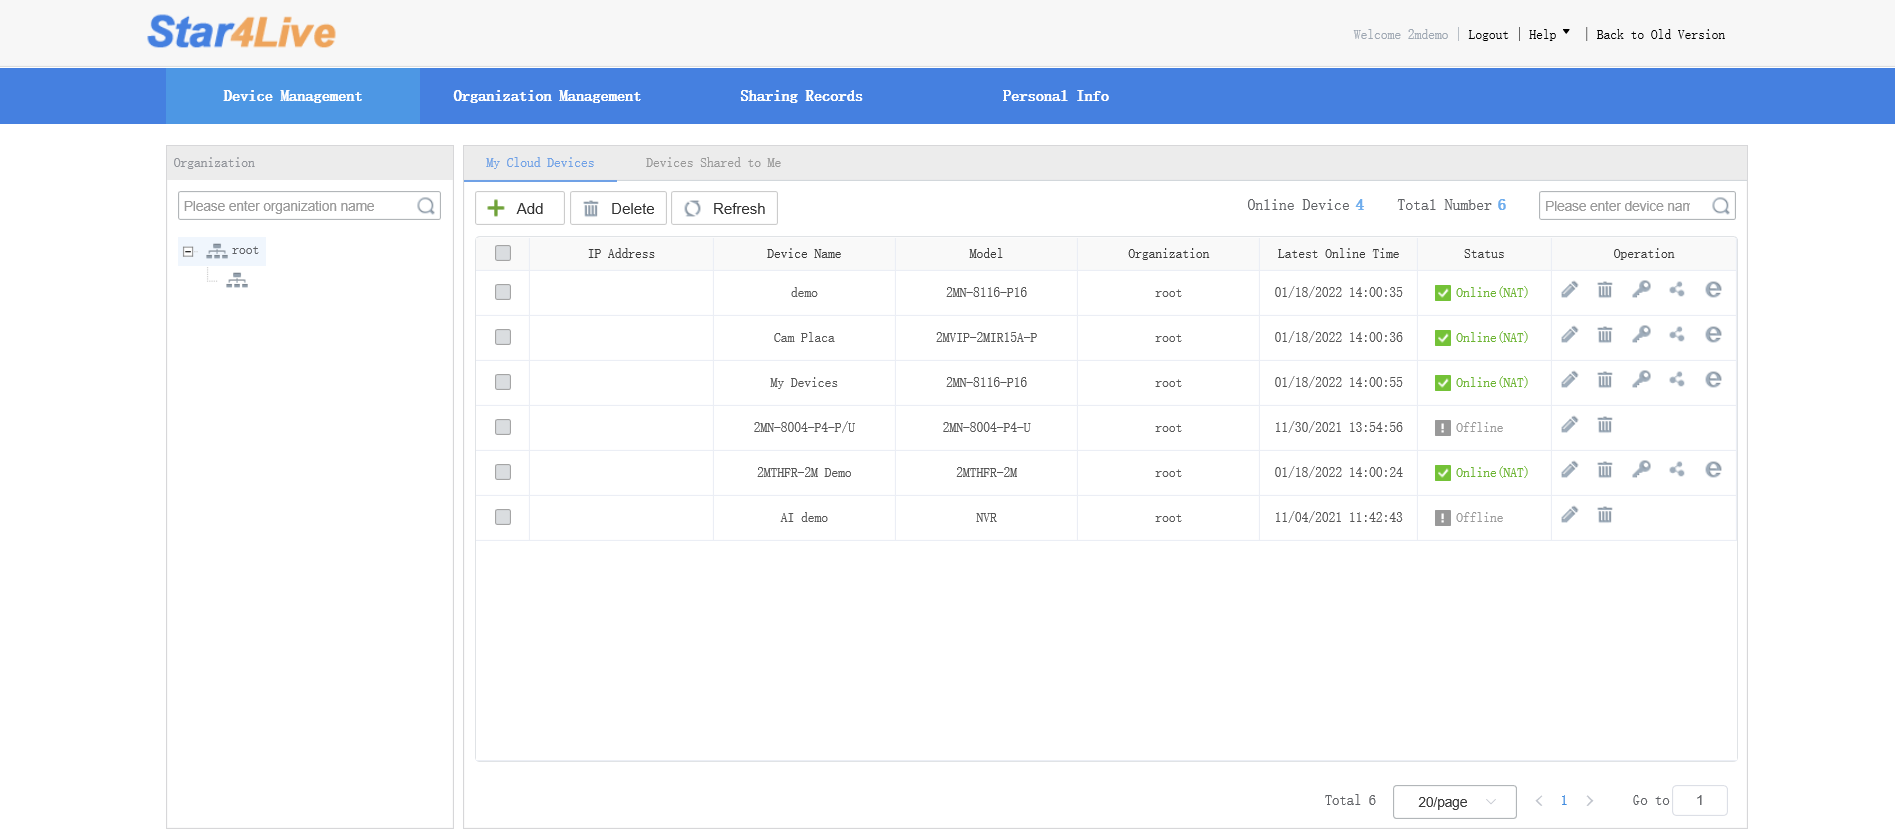Image resolution: width=1895 pixels, height=839 pixels.
Task: Share the 2MTHFR-2M Demo device
Action: coord(1677,470)
